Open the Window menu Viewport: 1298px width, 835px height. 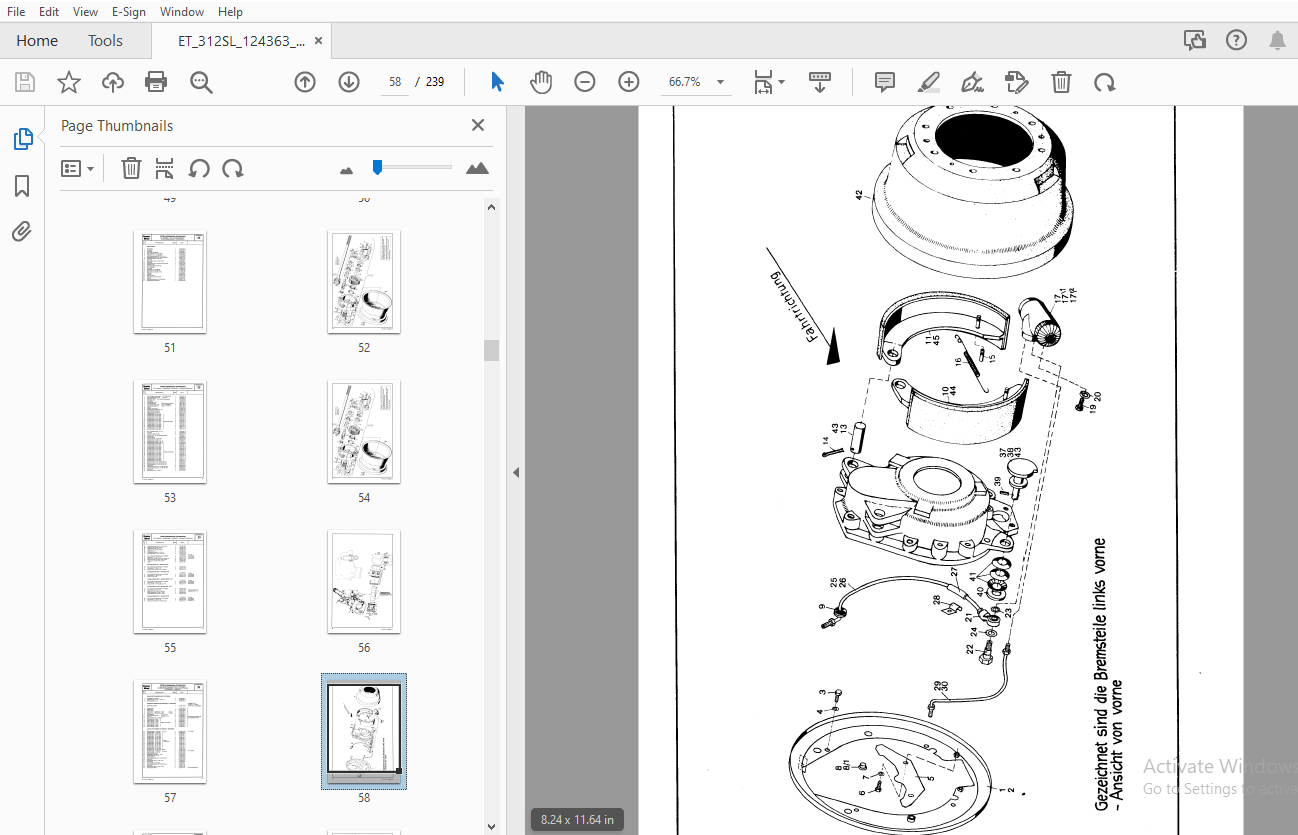tap(182, 12)
